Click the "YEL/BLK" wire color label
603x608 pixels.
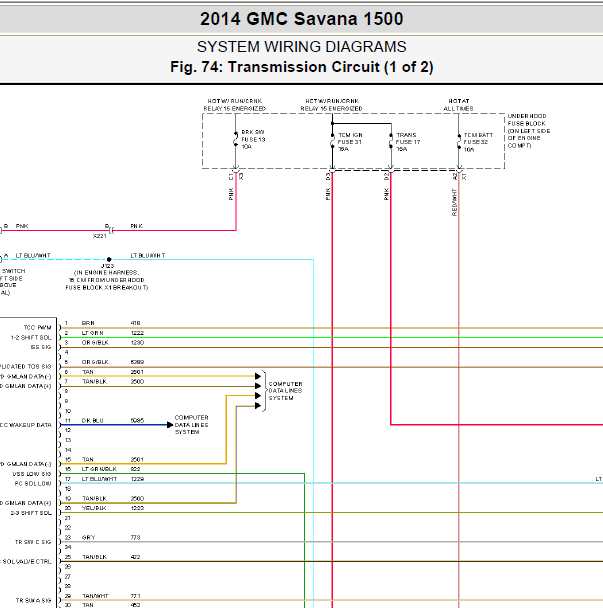[x=94, y=508]
